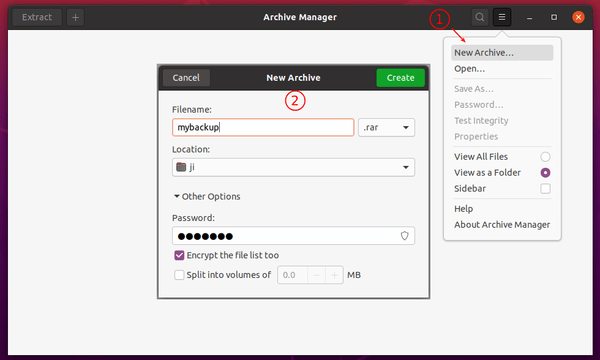The height and width of the screenshot is (360, 600).
Task: Uncheck Encrypt the file list too
Action: [x=179, y=255]
